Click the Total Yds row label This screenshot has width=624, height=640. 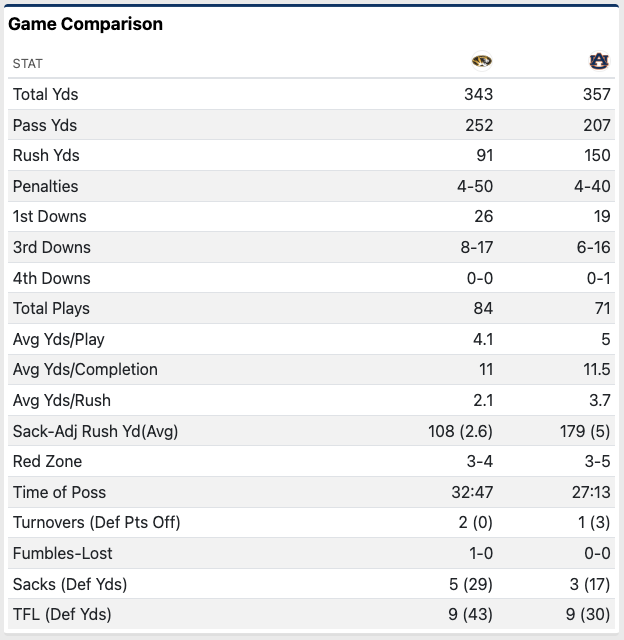coord(45,94)
